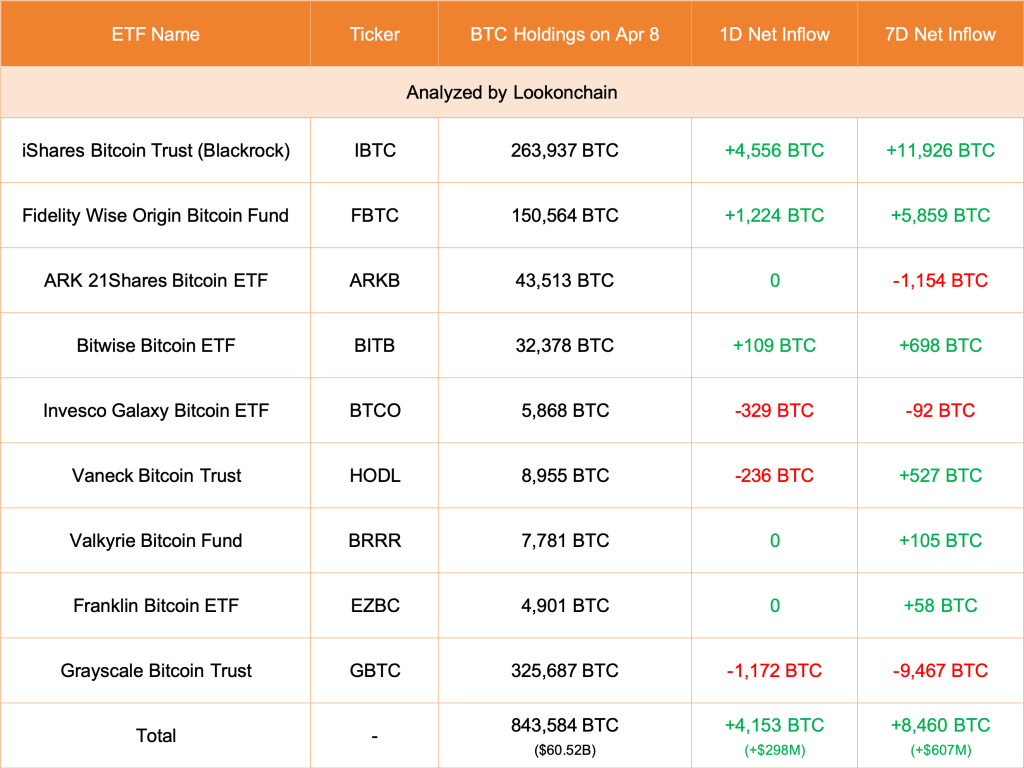Select the Fidelity Wise Origin Bitcoin Fund row
The height and width of the screenshot is (768, 1024).
155,215
